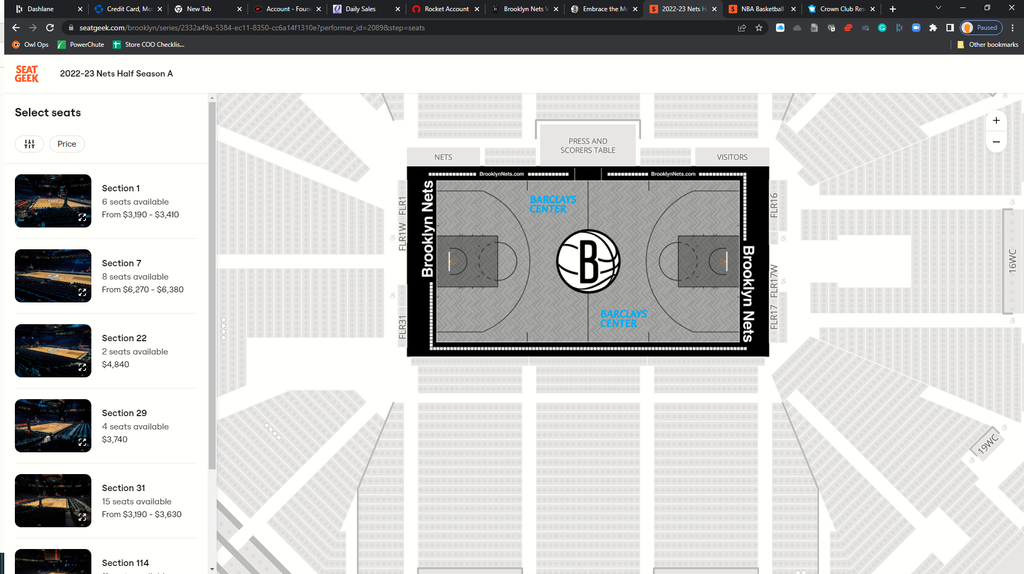Open the Price filter dropdown

click(x=67, y=144)
